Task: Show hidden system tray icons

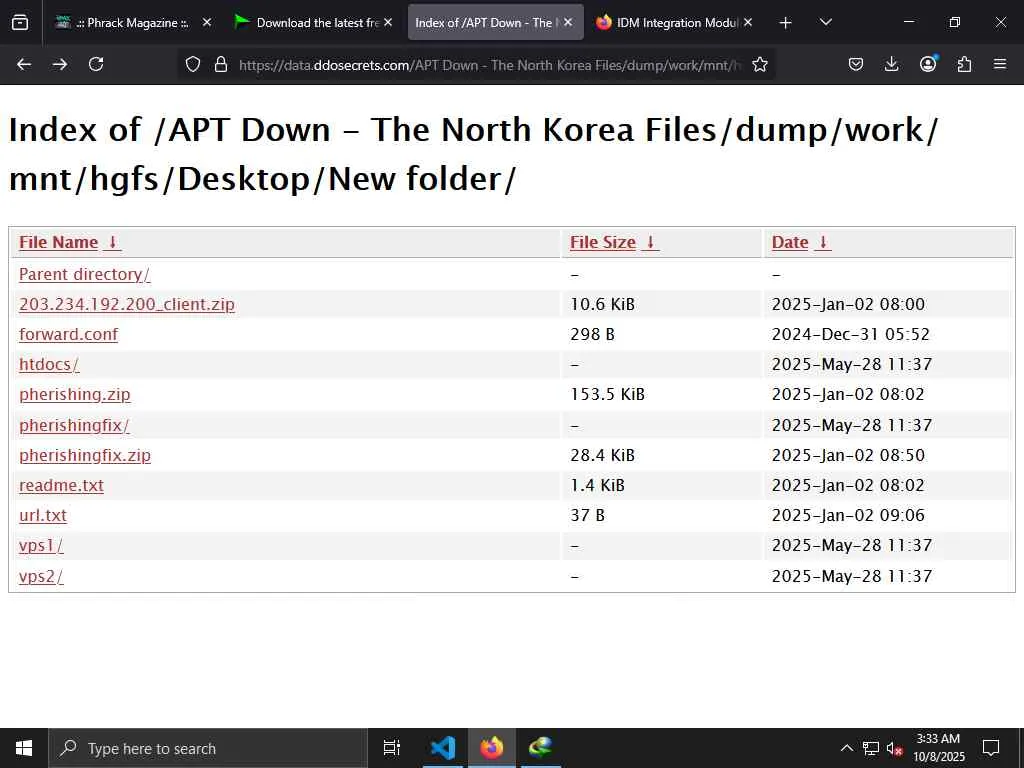Action: [846, 748]
